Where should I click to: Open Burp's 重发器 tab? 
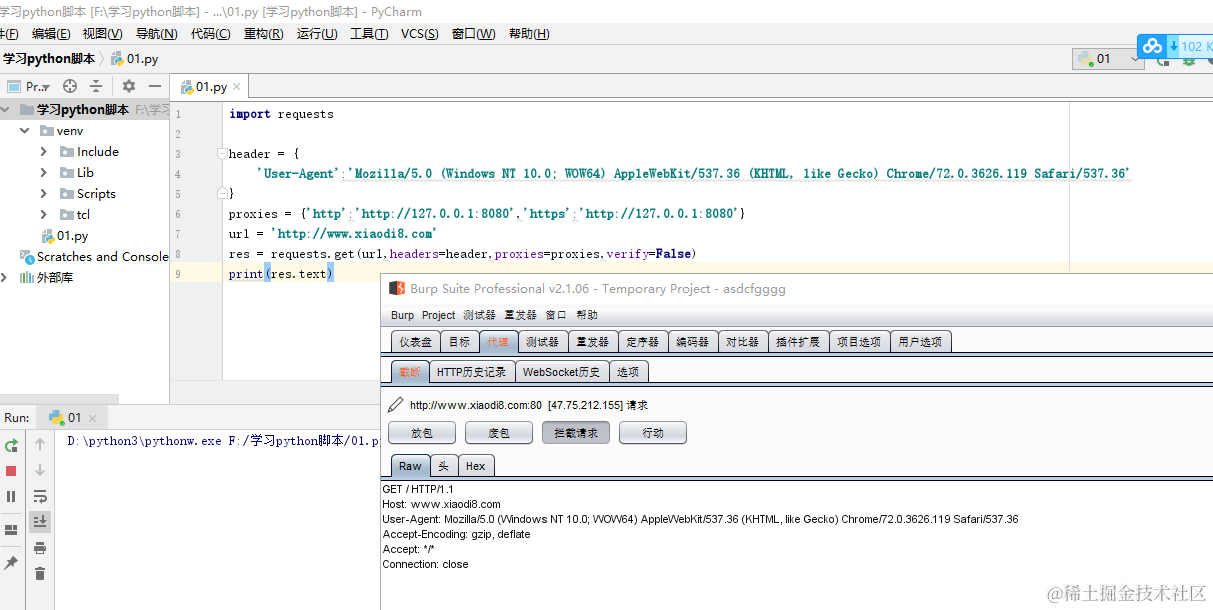tap(592, 342)
